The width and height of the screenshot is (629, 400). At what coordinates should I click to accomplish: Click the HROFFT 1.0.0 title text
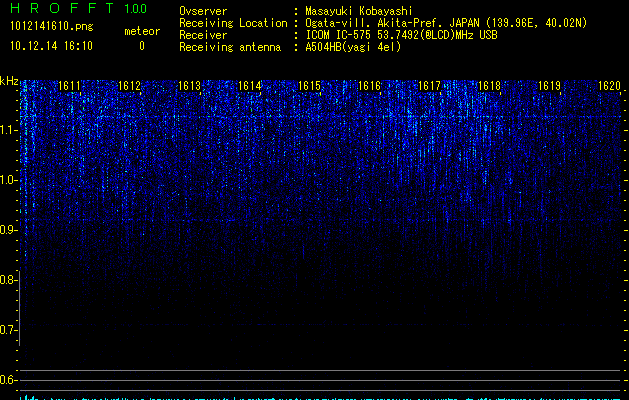[x=78, y=8]
